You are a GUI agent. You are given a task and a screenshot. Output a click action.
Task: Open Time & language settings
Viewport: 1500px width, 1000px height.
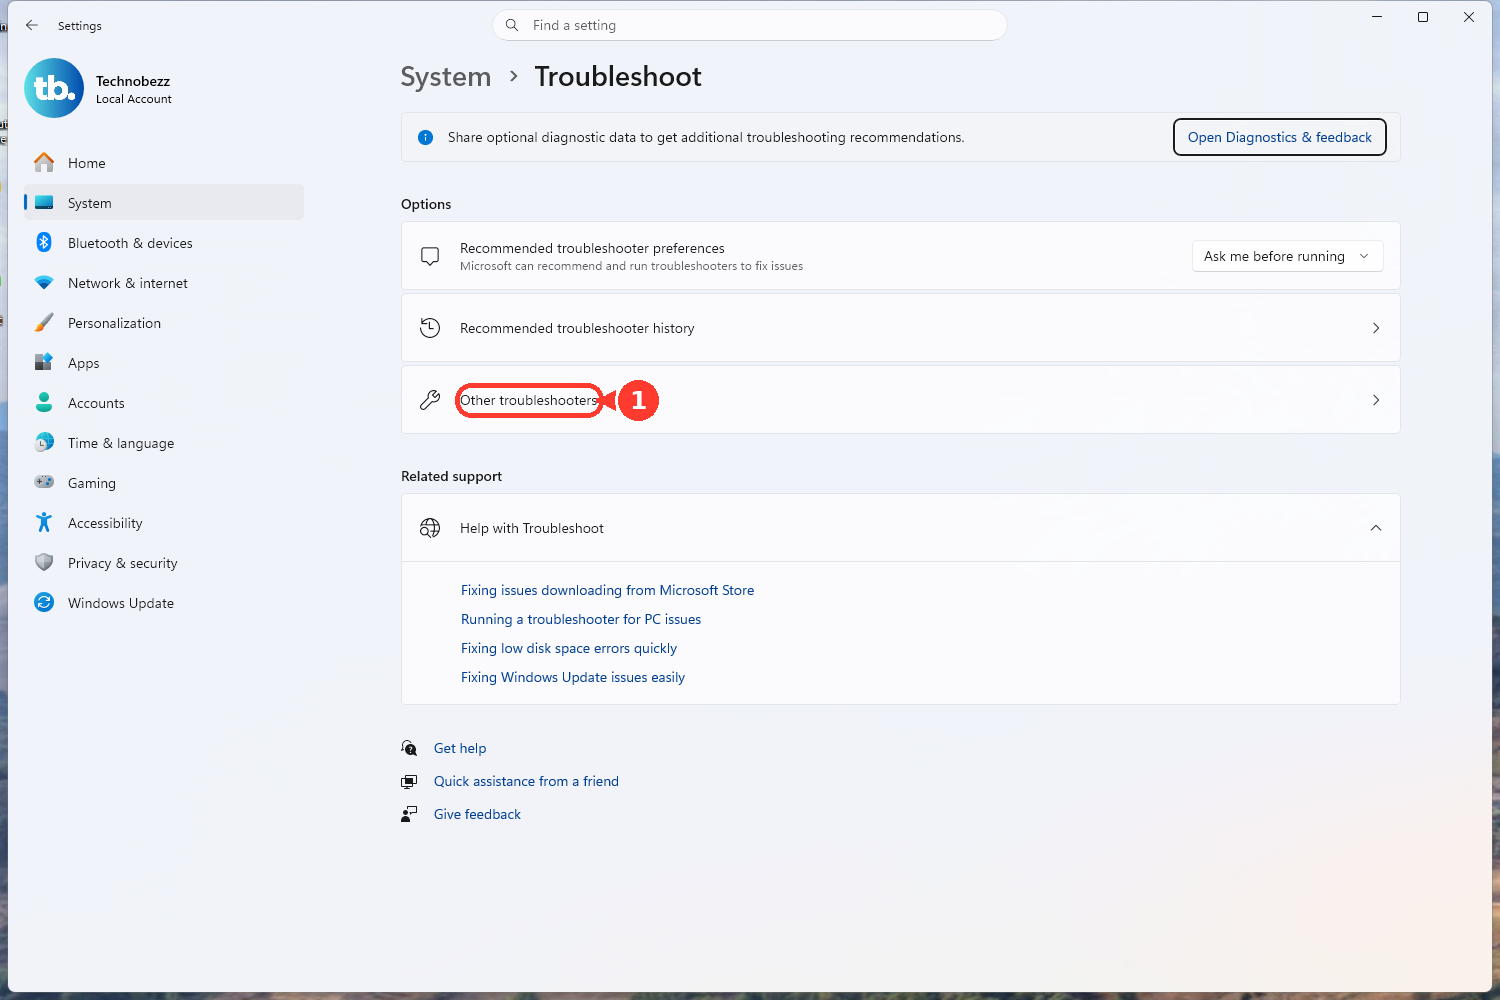pos(164,442)
